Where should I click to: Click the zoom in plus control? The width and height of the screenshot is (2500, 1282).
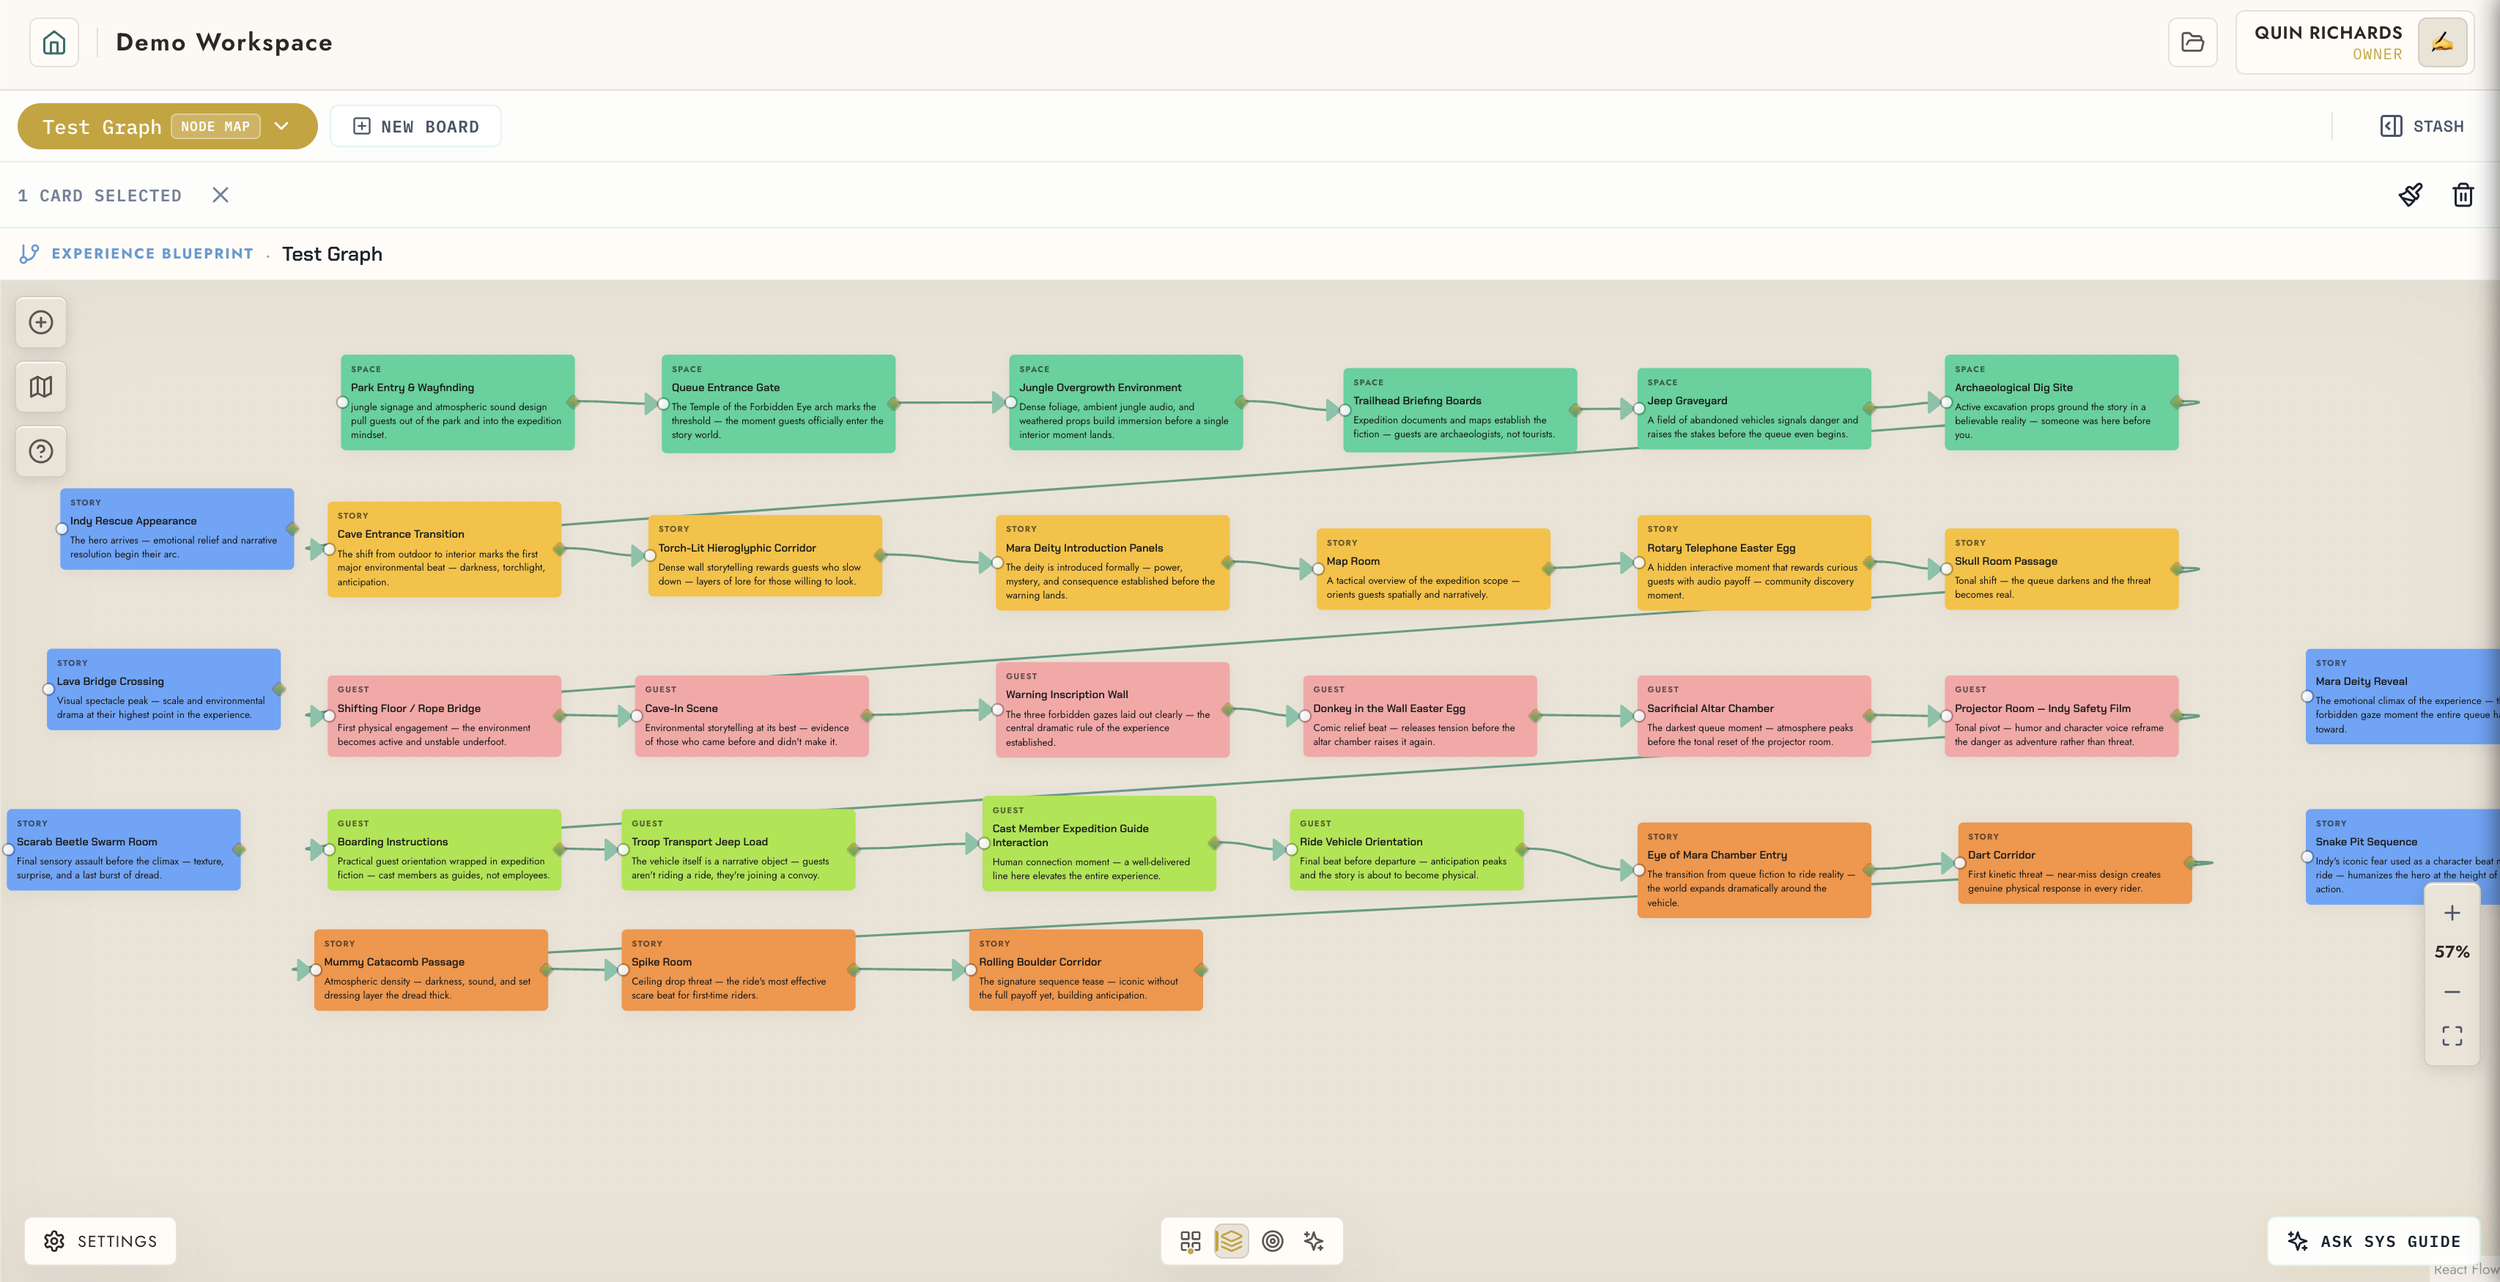(x=2451, y=913)
